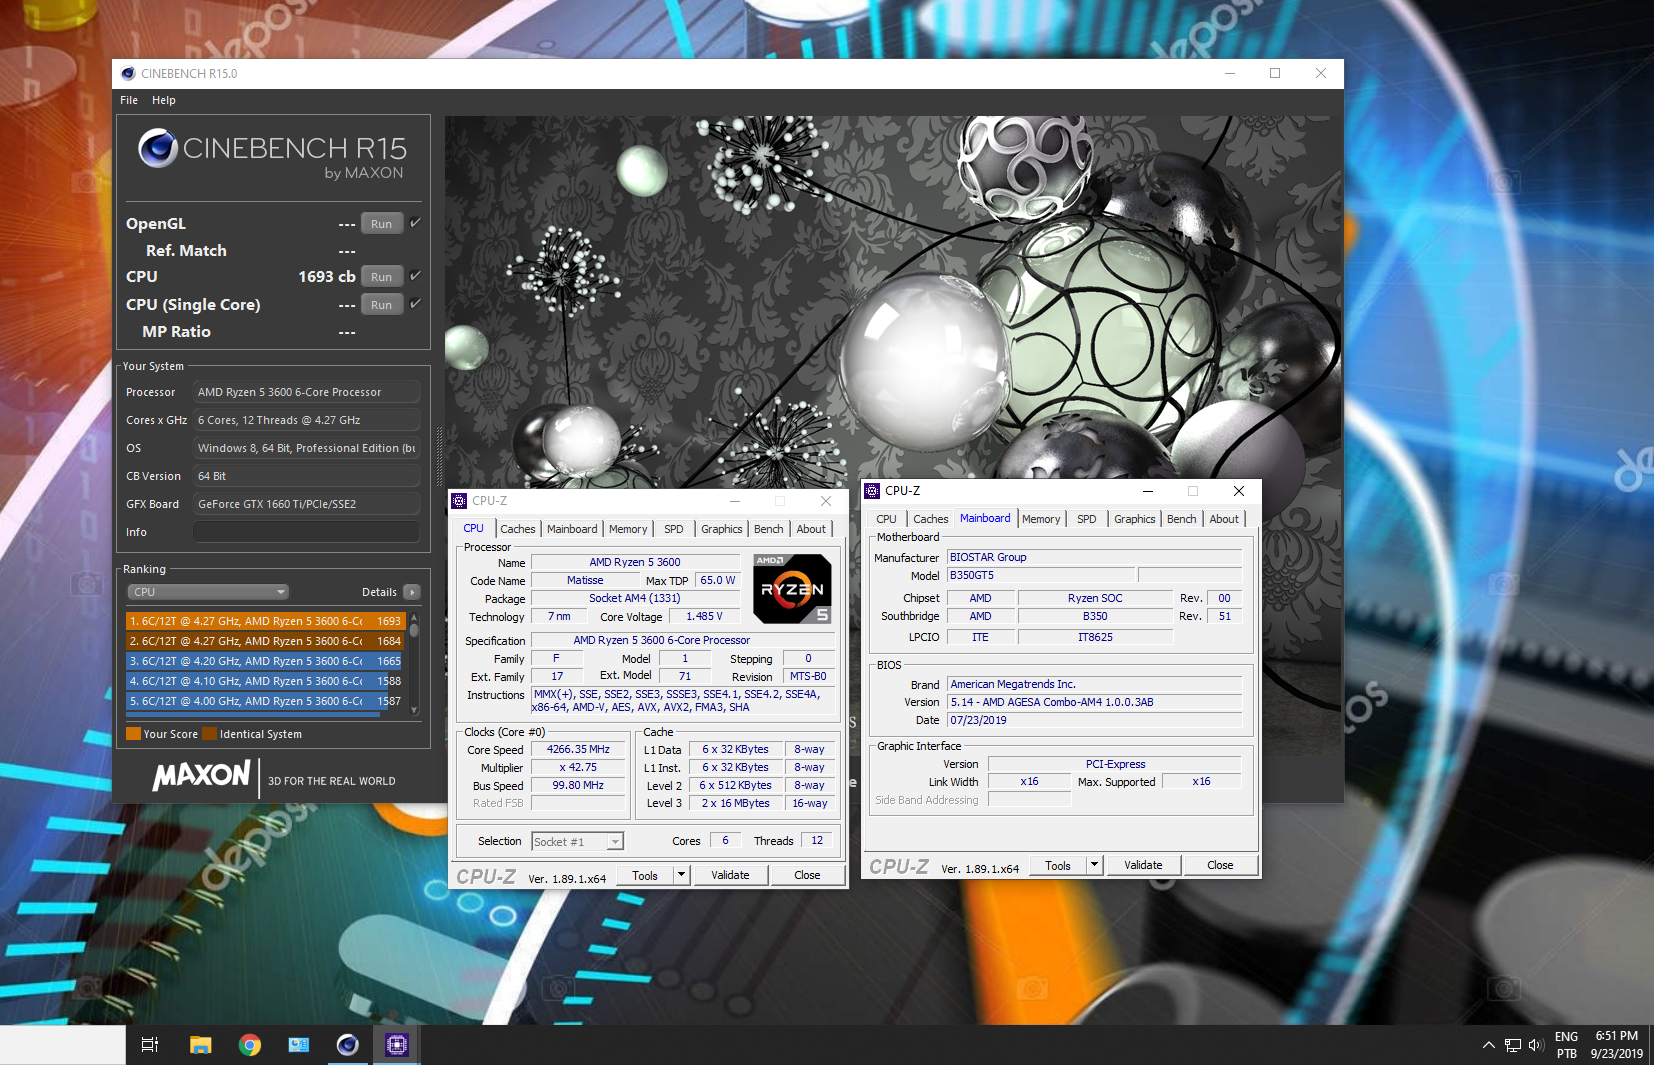Click the MAXON logo at panel bottom
Image resolution: width=1654 pixels, height=1065 pixels.
[201, 776]
